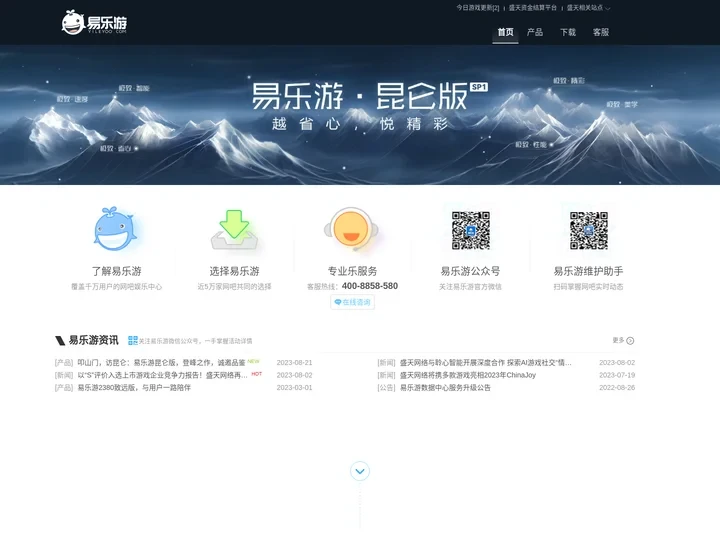
Task: Open 今日游戏更新 link in top bar
Action: 478,8
